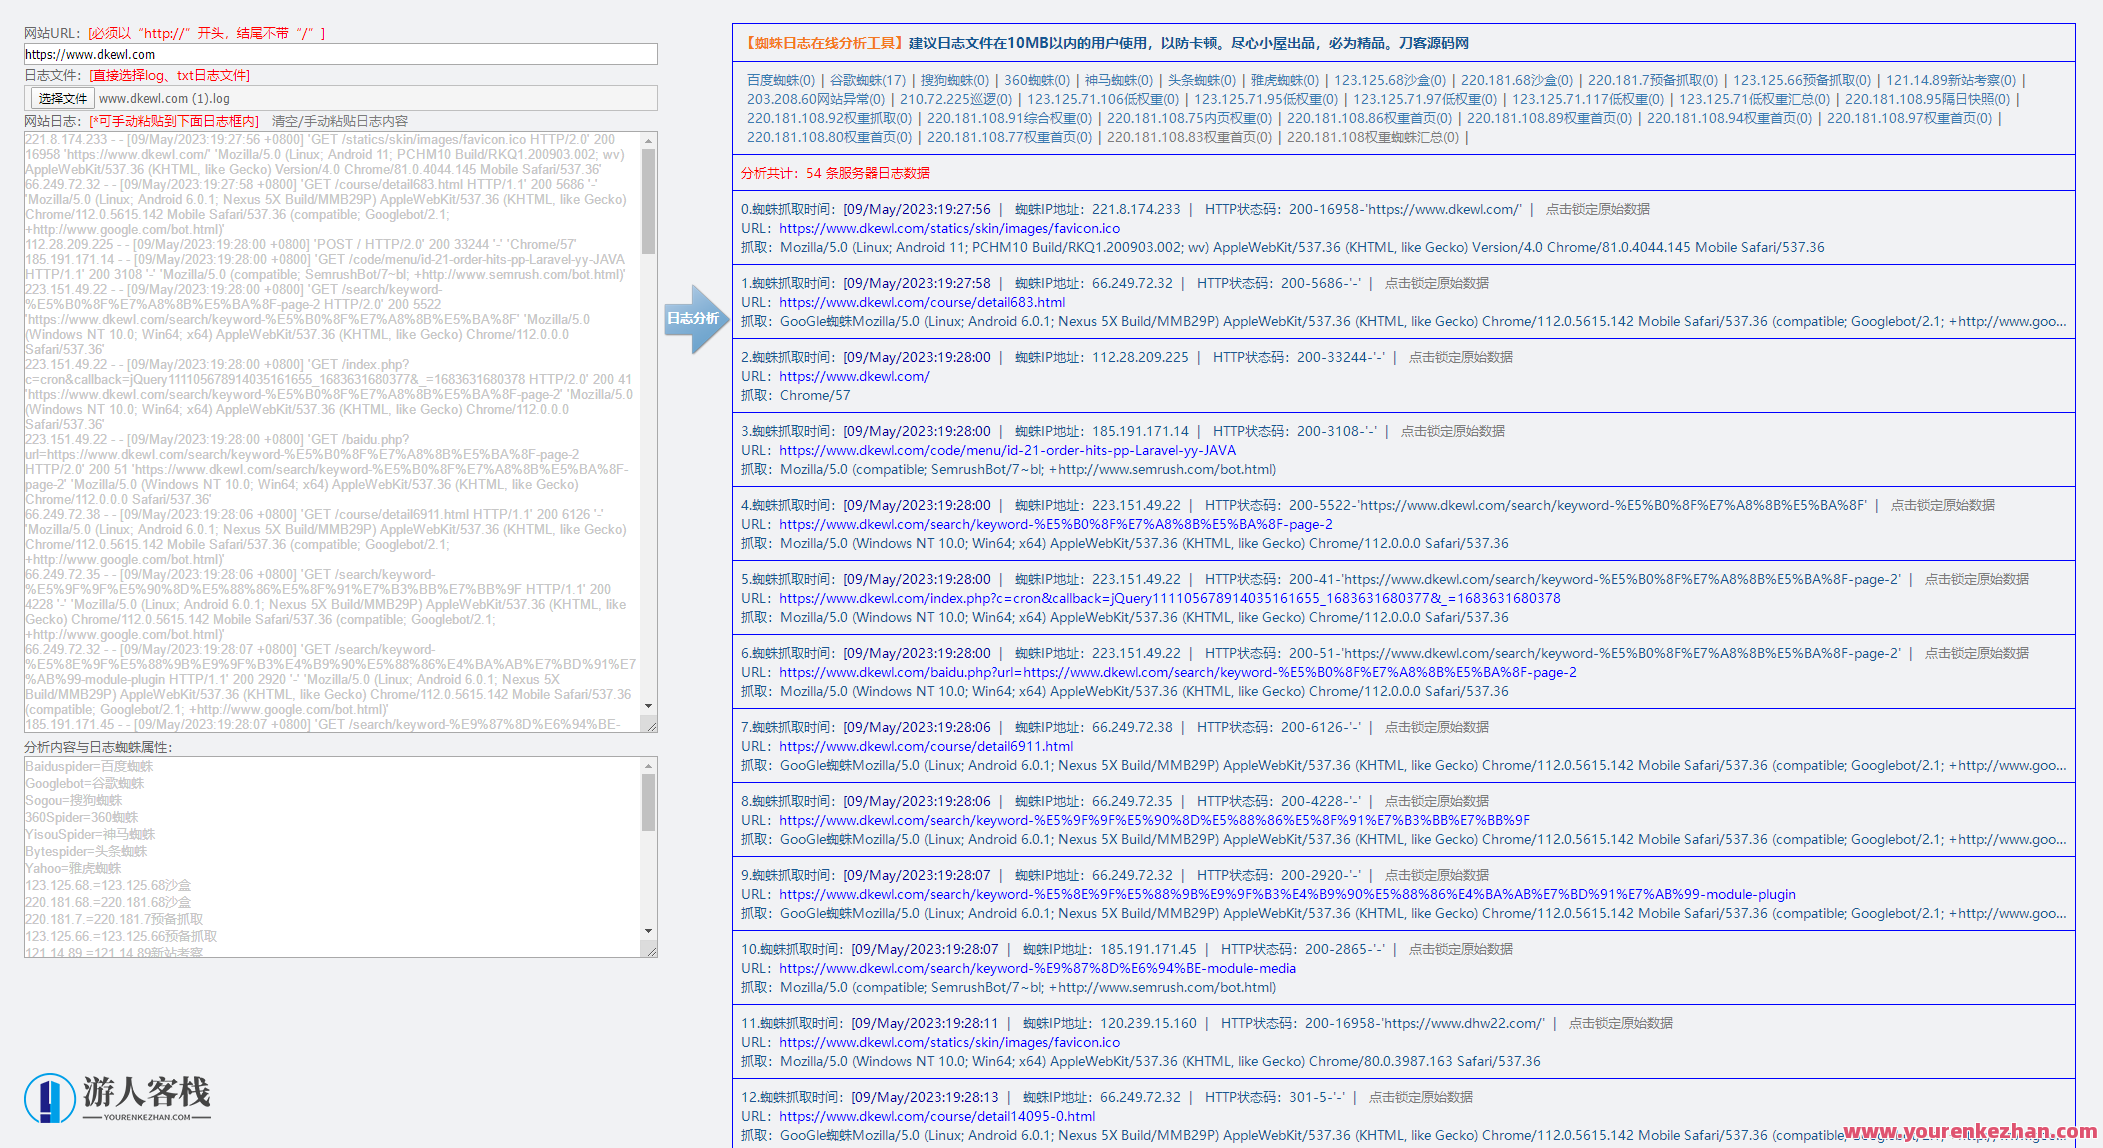Select the 搜狗蜘蛛(0) filter

pos(954,80)
